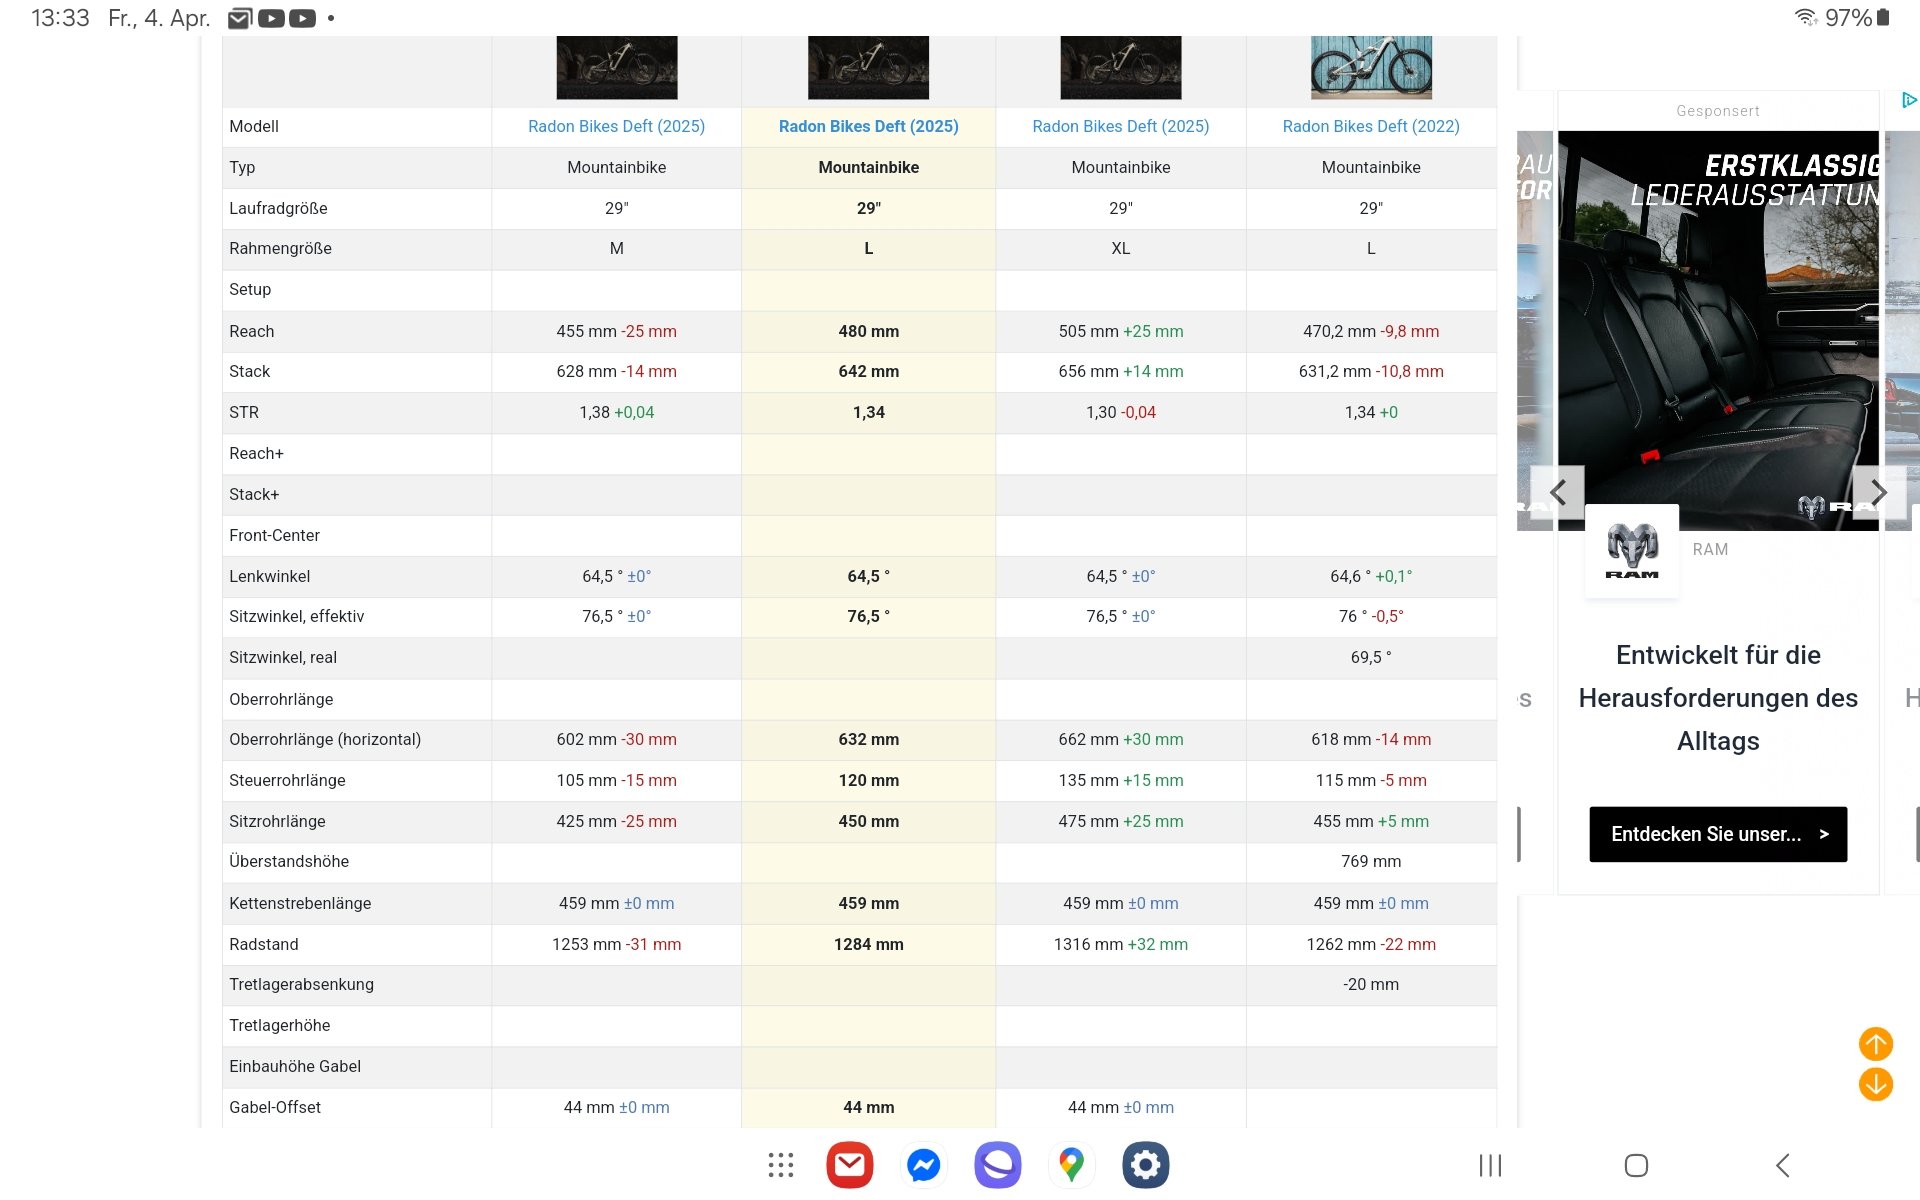
Task: Select the 'Sitzwinkel, effektiv' row label
Action: point(296,616)
